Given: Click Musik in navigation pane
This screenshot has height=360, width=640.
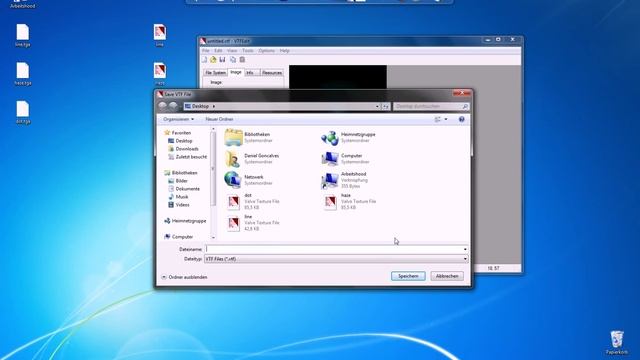Looking at the screenshot, I should [178, 197].
